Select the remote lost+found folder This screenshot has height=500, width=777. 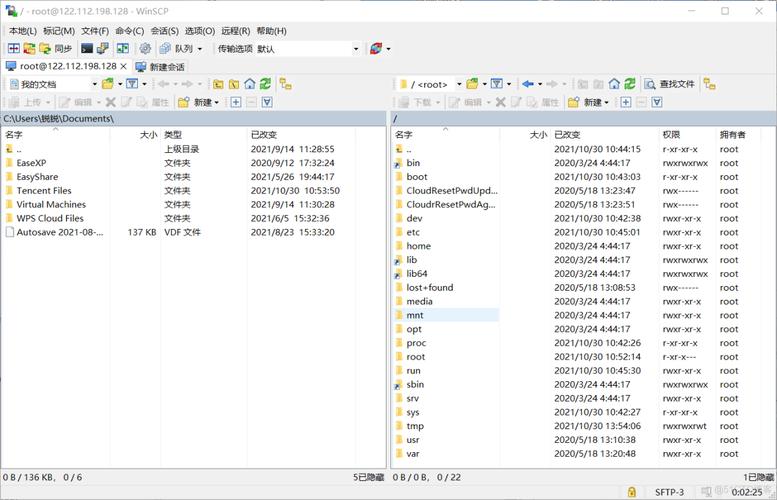tap(429, 288)
